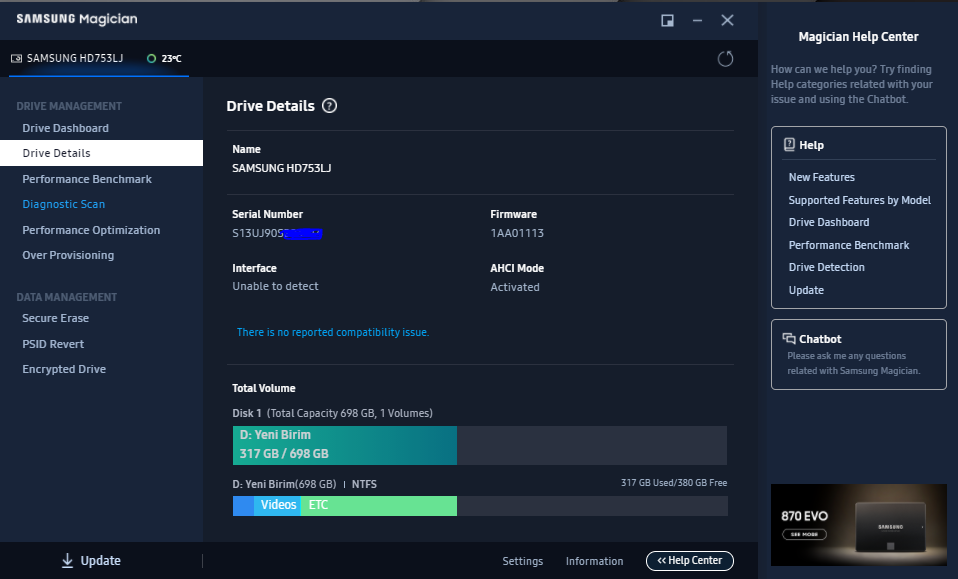This screenshot has height=579, width=958.
Task: Click See More on 870 EVO banner
Action: click(804, 534)
